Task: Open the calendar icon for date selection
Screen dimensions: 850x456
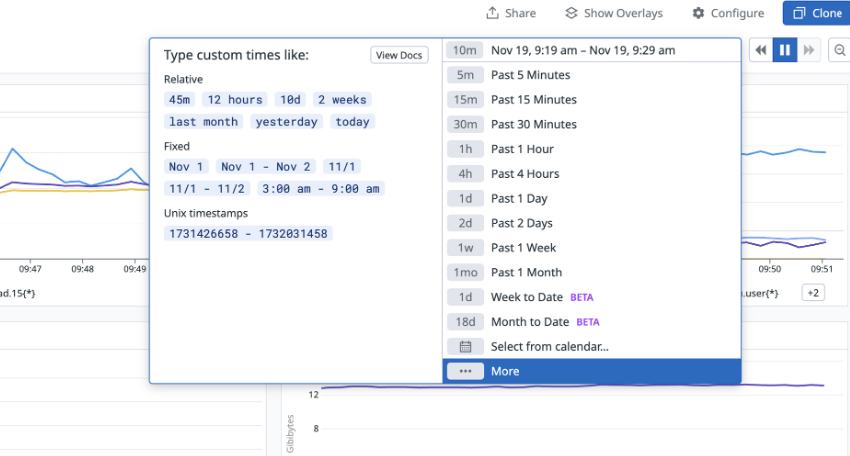Action: 465,346
